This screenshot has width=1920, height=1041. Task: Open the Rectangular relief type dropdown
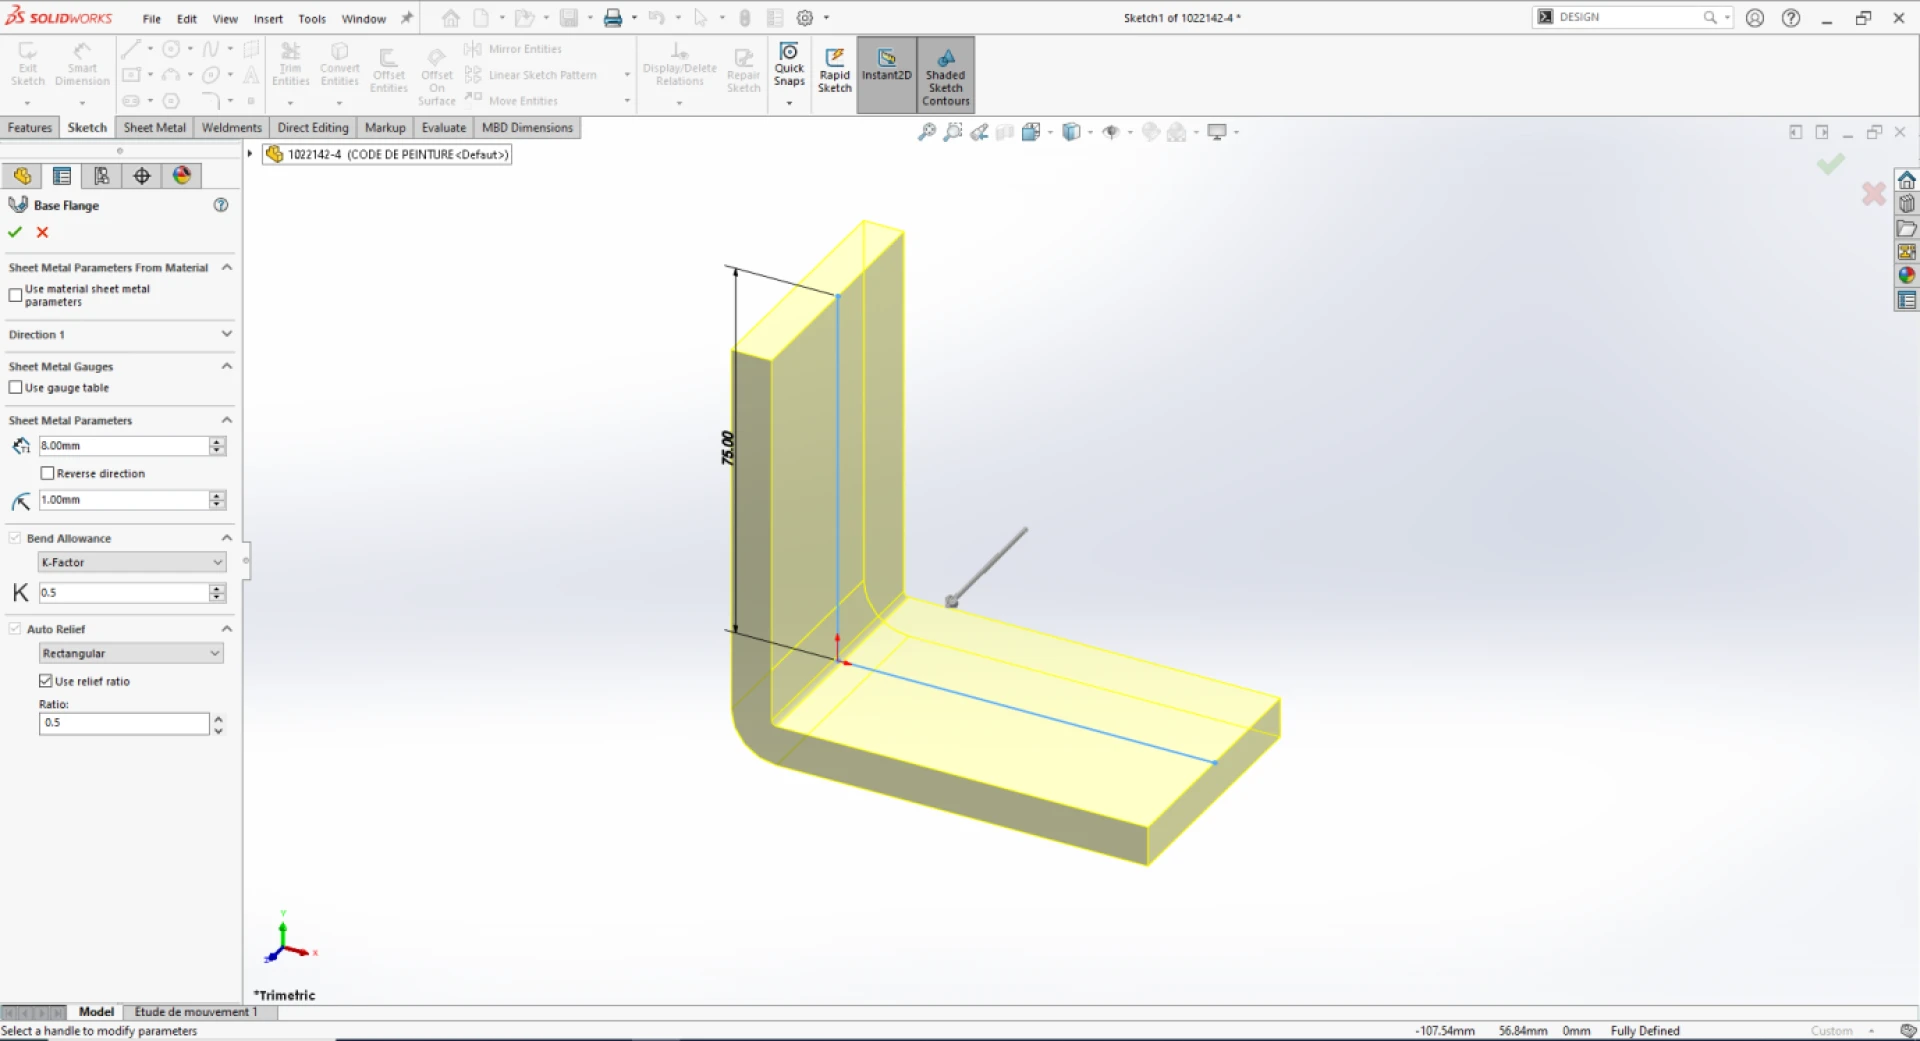(x=216, y=652)
